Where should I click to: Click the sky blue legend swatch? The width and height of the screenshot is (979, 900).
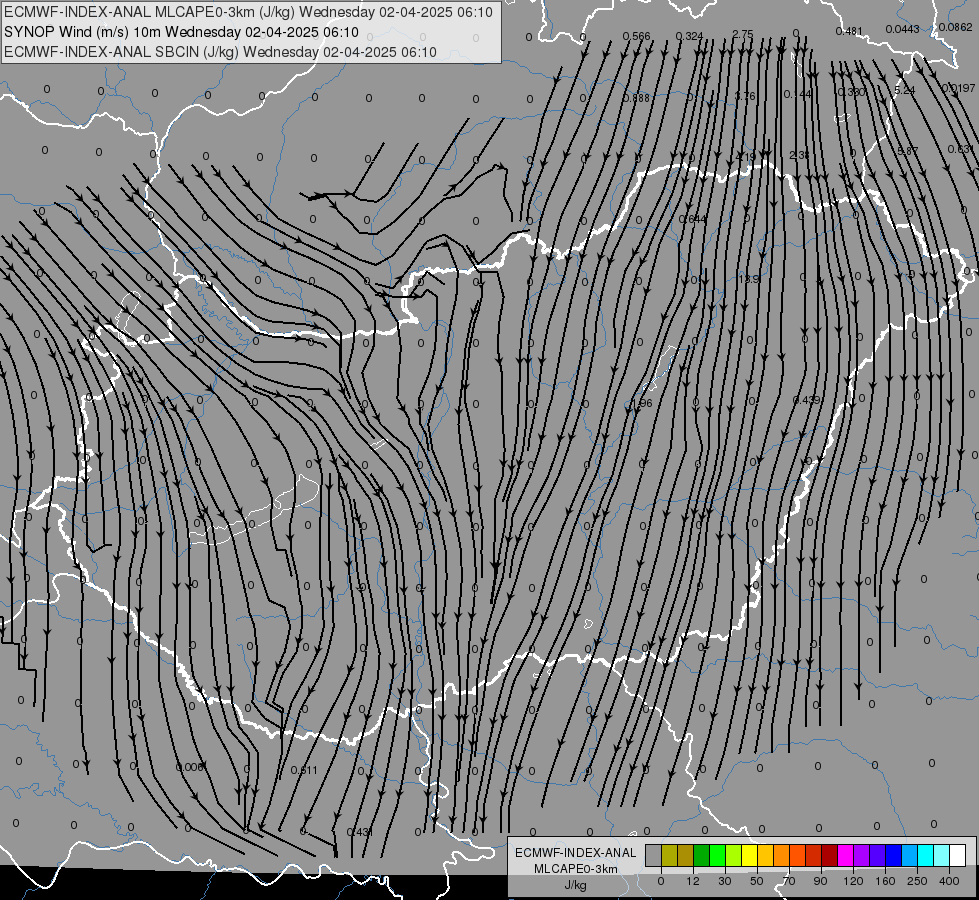click(x=910, y=855)
